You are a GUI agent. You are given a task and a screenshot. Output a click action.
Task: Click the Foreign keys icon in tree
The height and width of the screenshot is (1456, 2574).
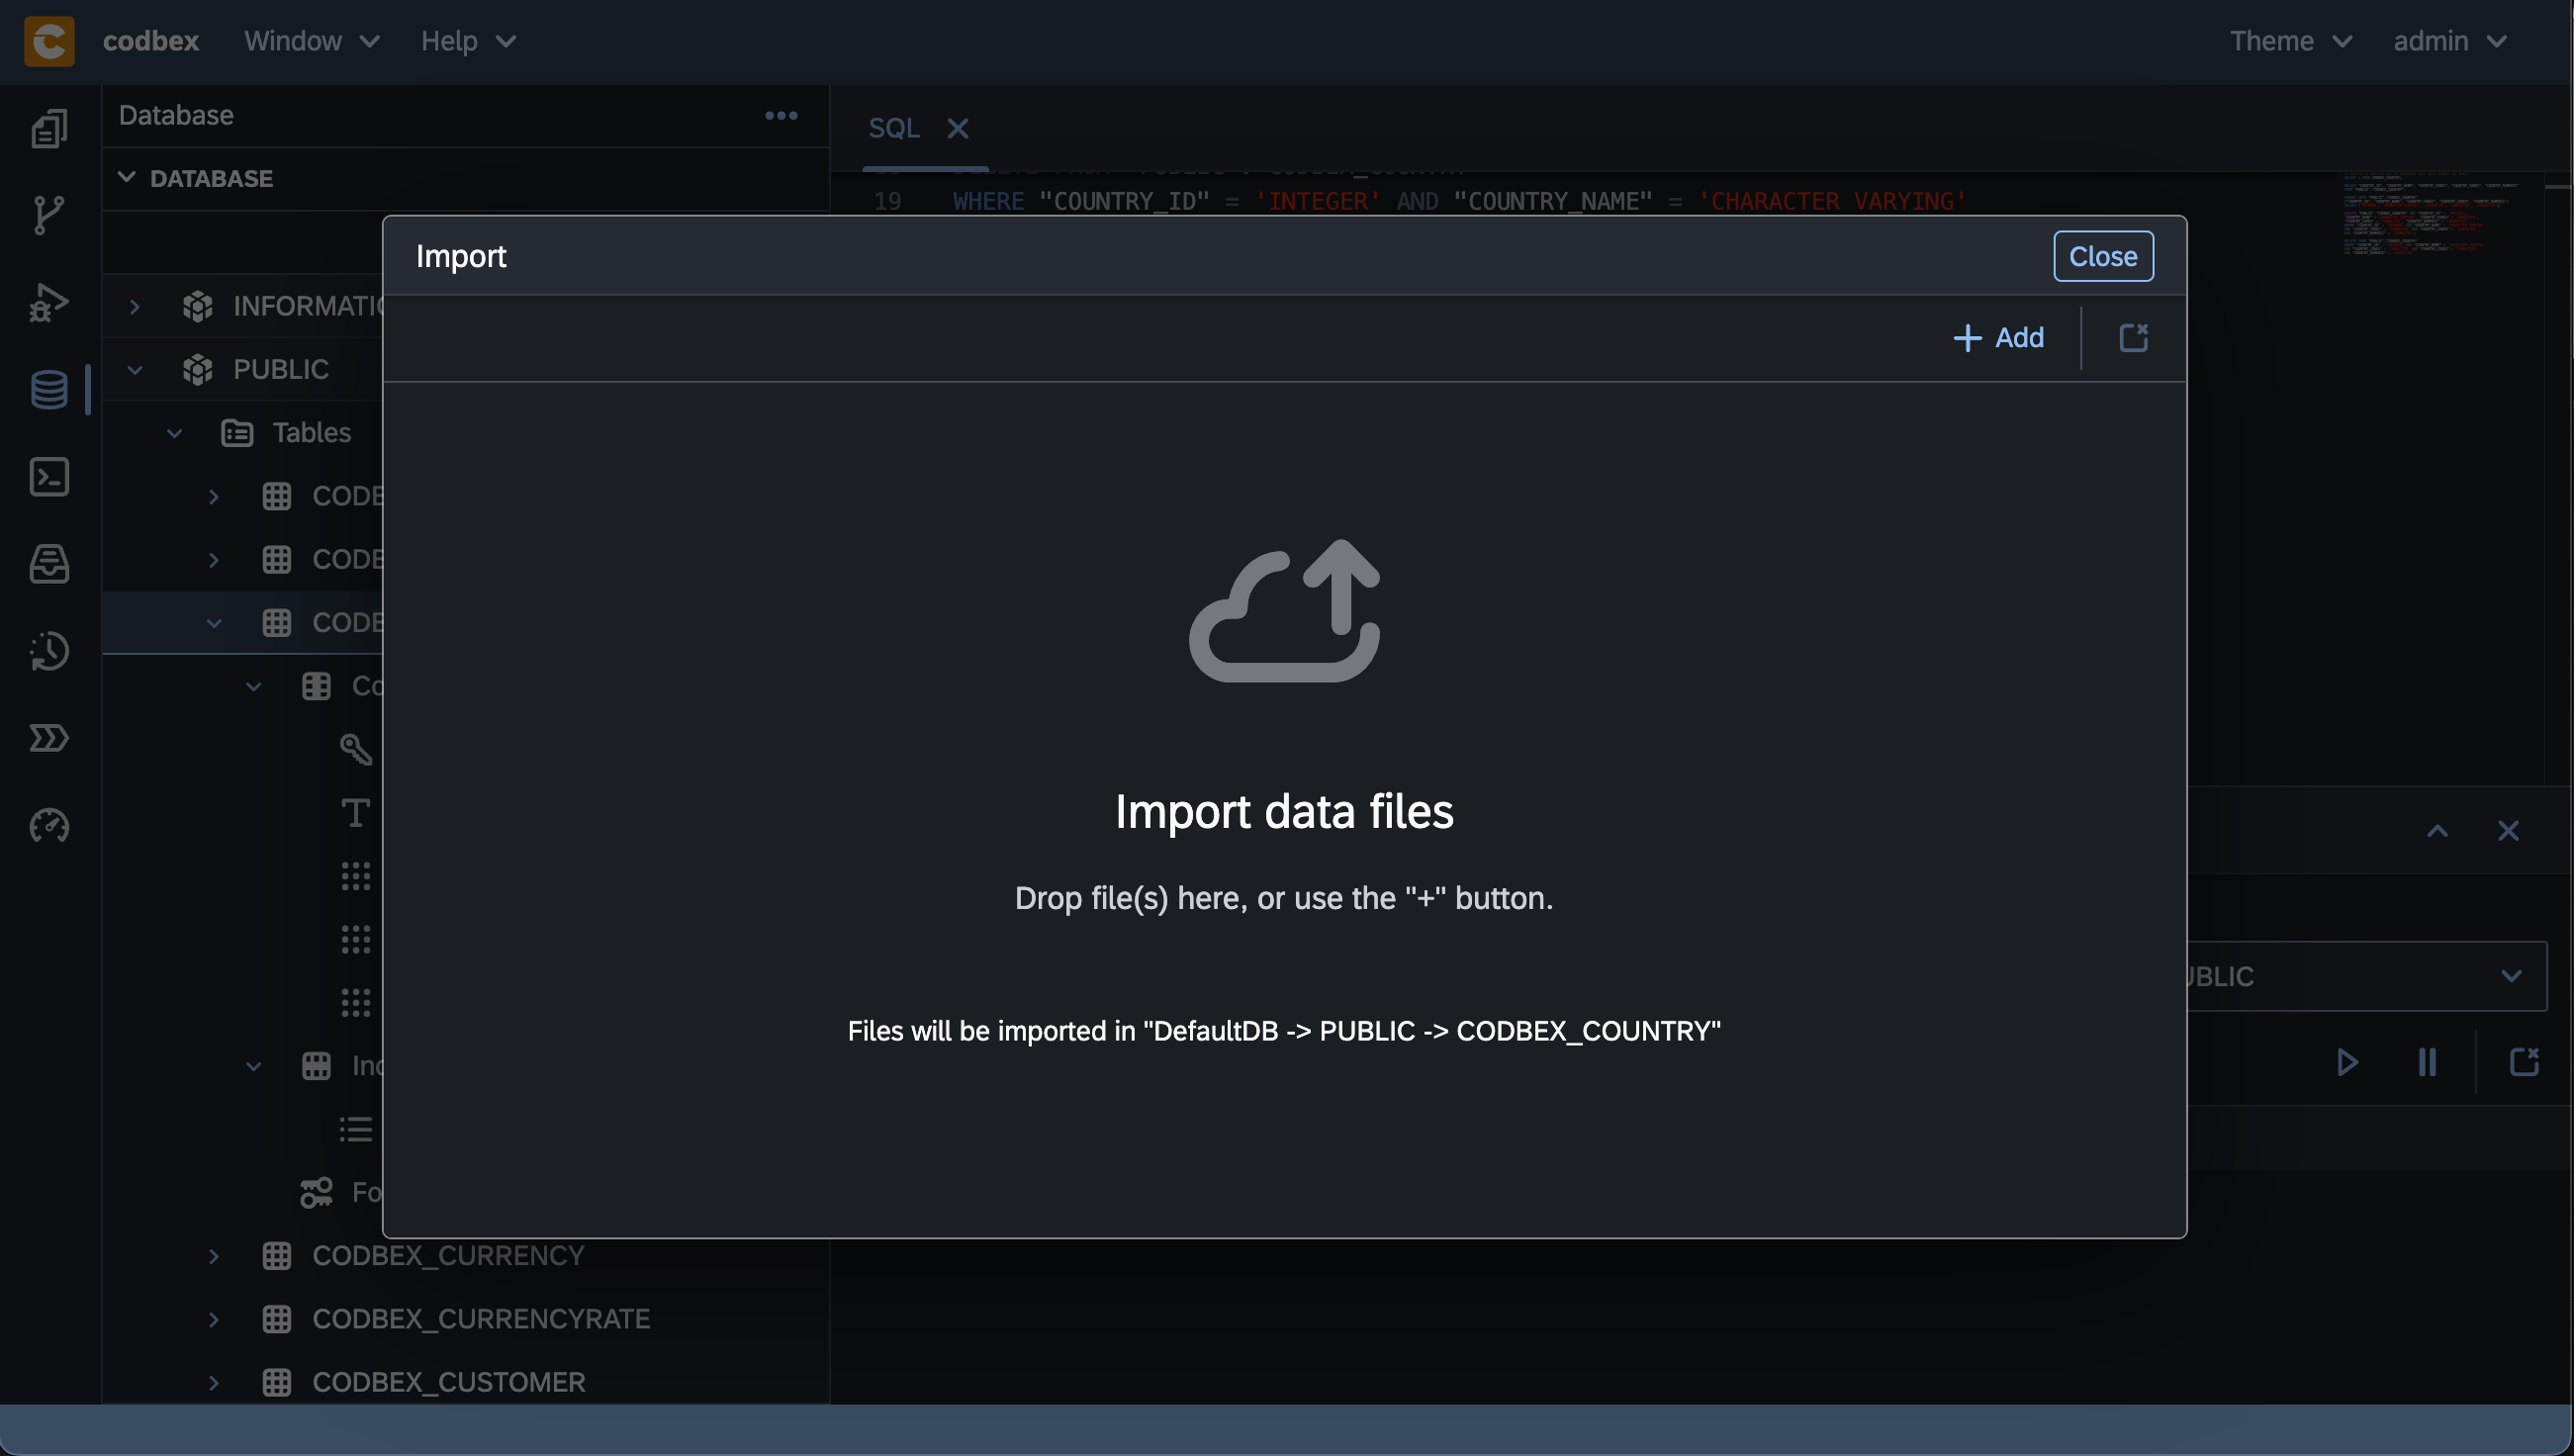[x=317, y=1192]
